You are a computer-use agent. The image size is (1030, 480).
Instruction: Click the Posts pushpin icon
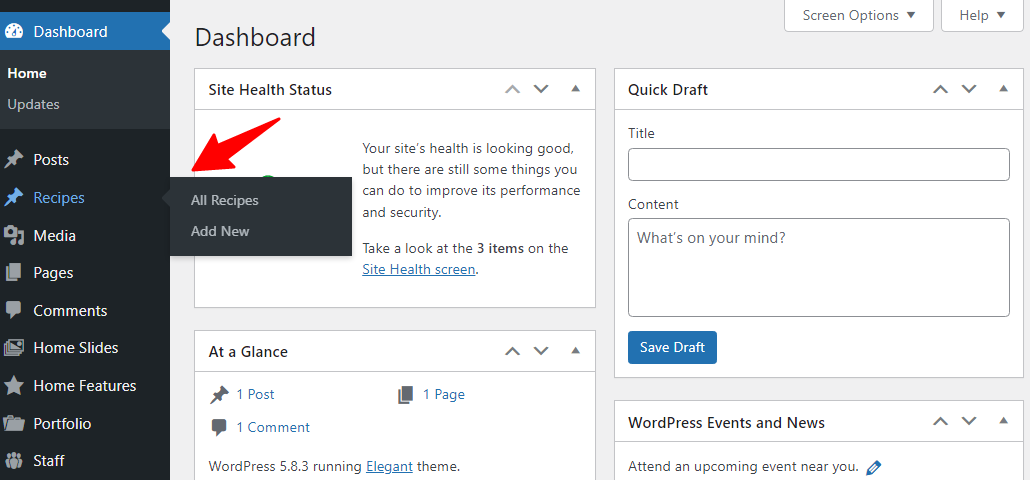click(x=14, y=160)
